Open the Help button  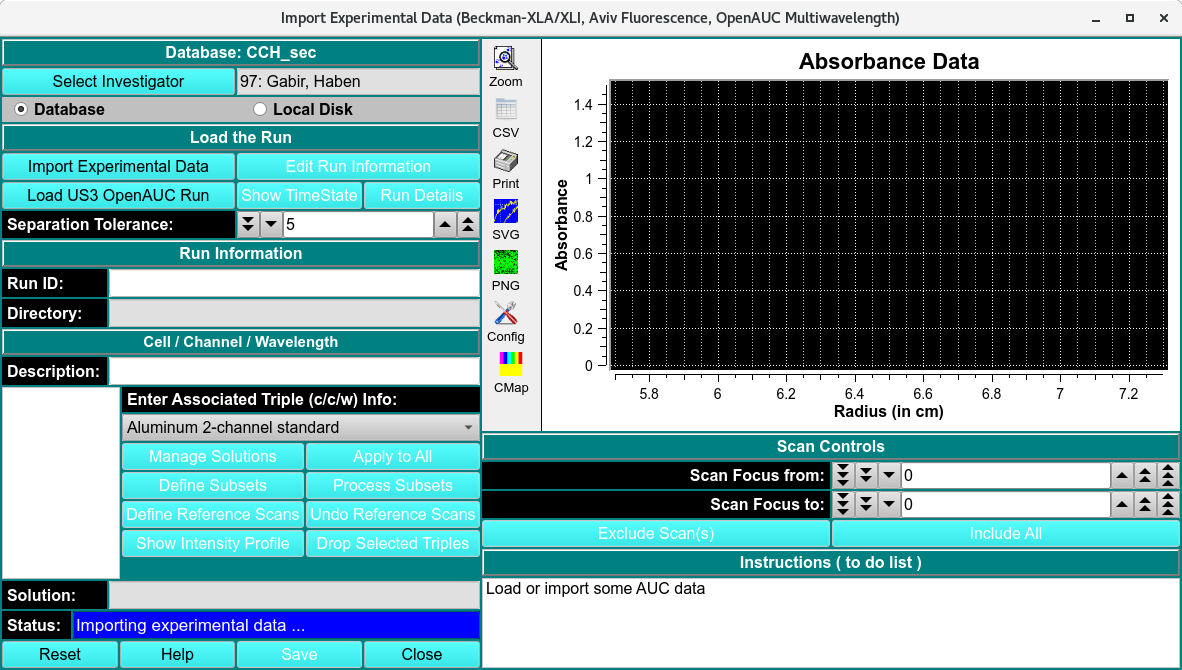[x=177, y=654]
